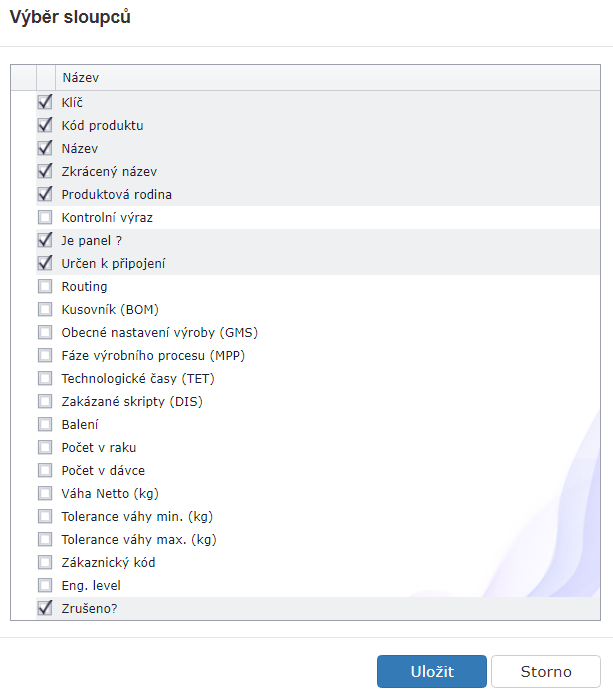Enable the Kusovník (BOM) column
The image size is (613, 693).
coord(44,309)
